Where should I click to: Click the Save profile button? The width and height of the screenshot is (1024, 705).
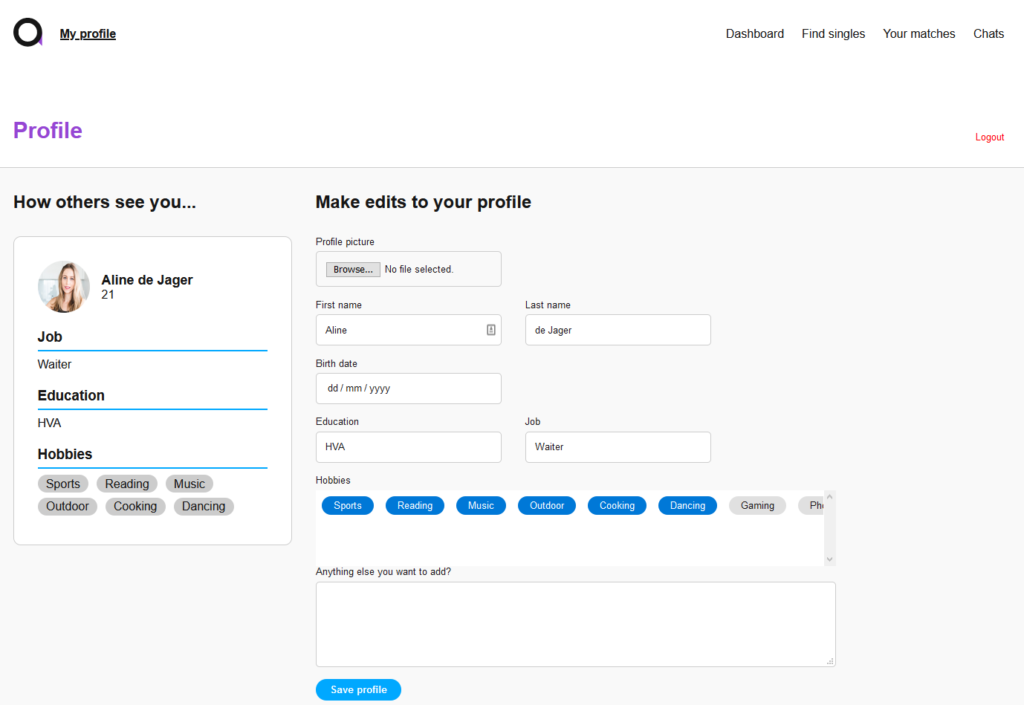[358, 690]
